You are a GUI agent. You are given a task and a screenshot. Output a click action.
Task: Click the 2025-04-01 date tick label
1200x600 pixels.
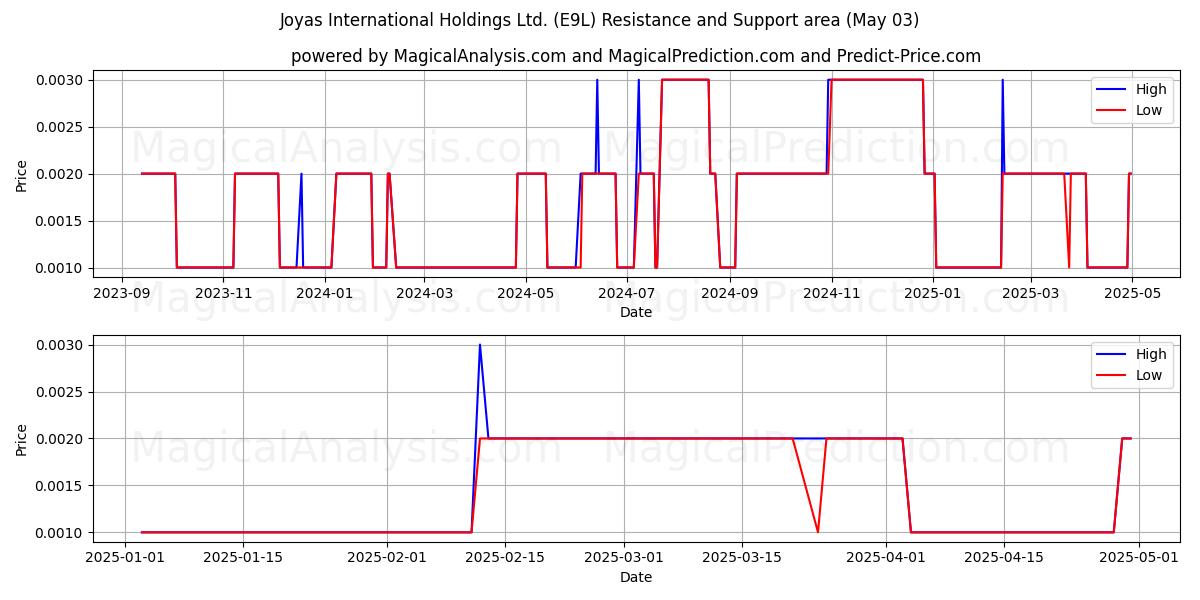tap(885, 558)
